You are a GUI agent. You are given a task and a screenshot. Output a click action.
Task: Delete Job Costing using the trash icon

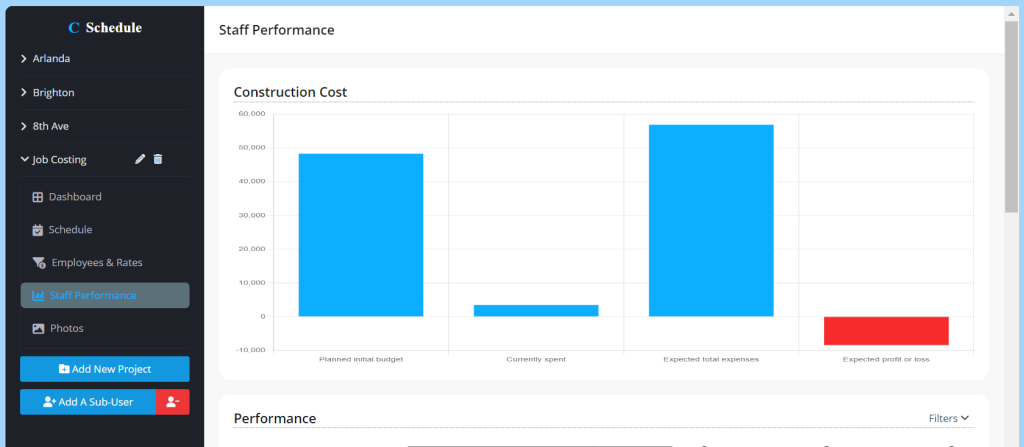[x=158, y=159]
